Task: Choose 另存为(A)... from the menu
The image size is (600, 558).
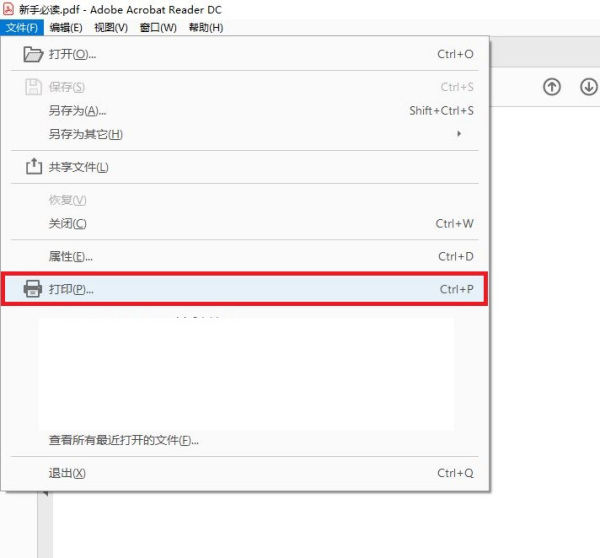Action: pyautogui.click(x=77, y=111)
